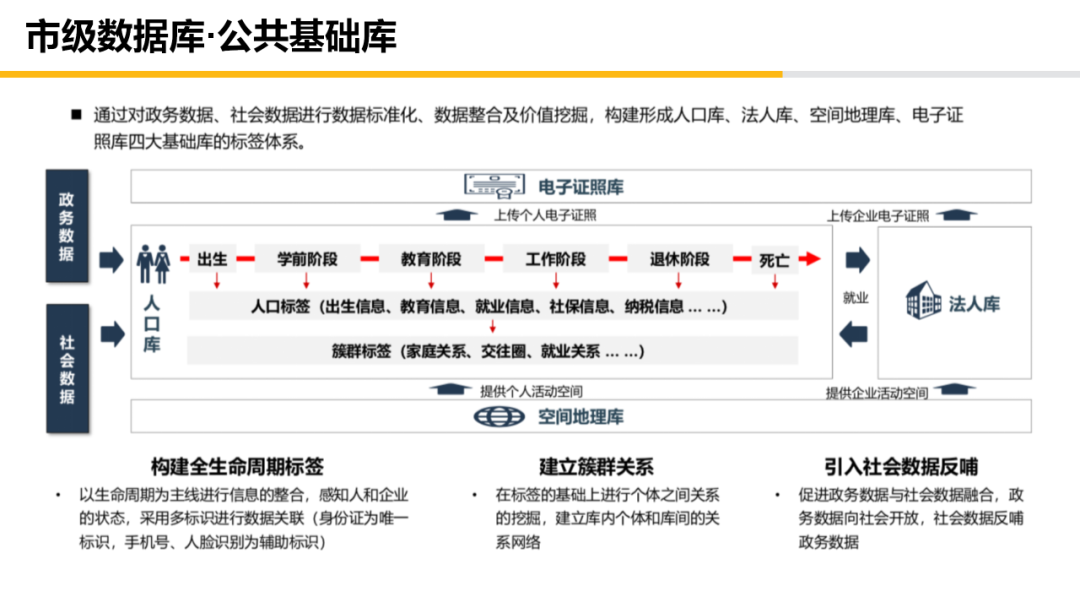Click the arrow beside 政务数据 box
Image resolution: width=1080 pixels, height=608 pixels.
[111, 260]
